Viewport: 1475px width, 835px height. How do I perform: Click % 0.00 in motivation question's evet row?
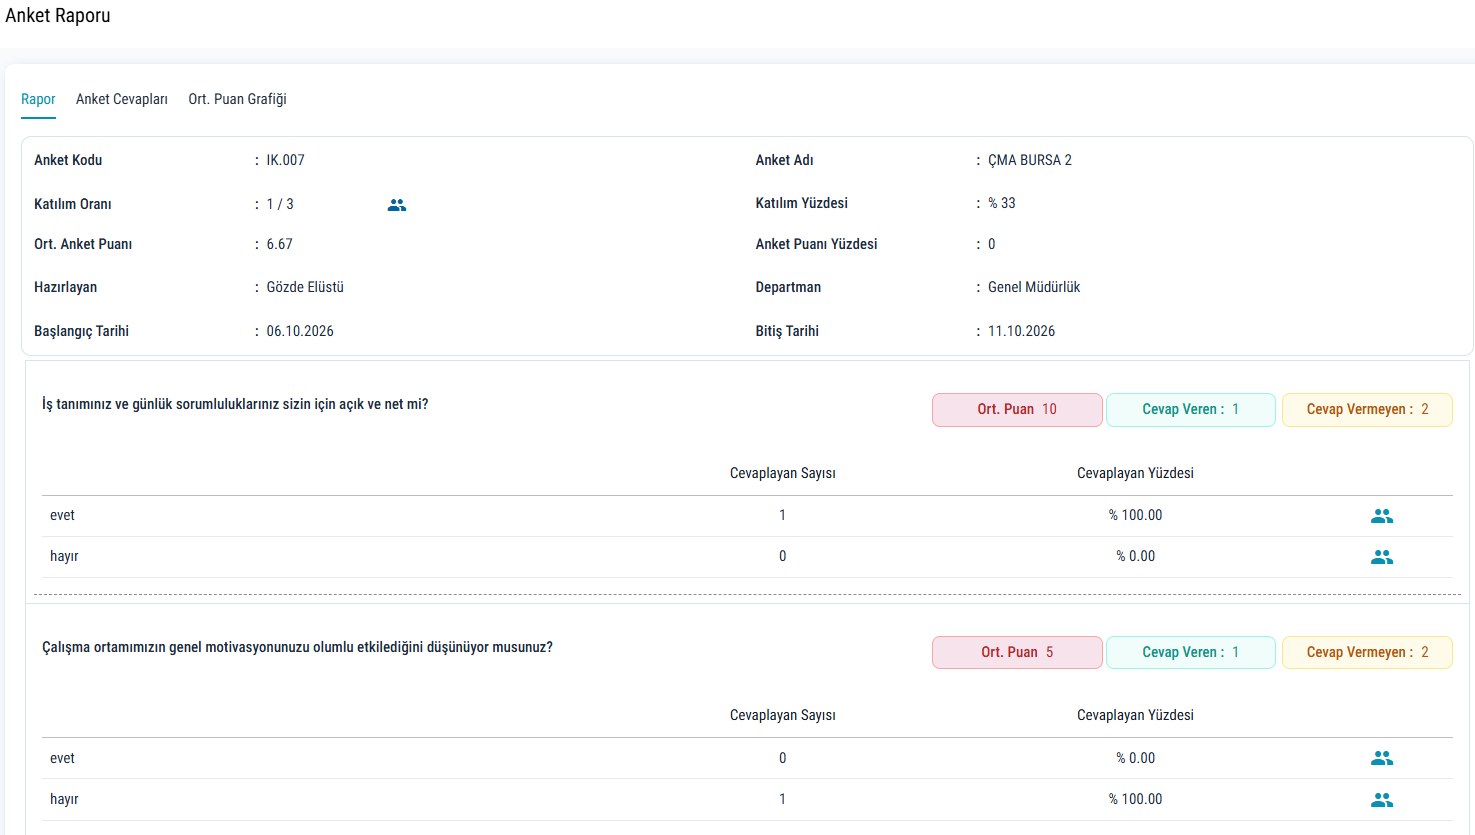coord(1135,758)
